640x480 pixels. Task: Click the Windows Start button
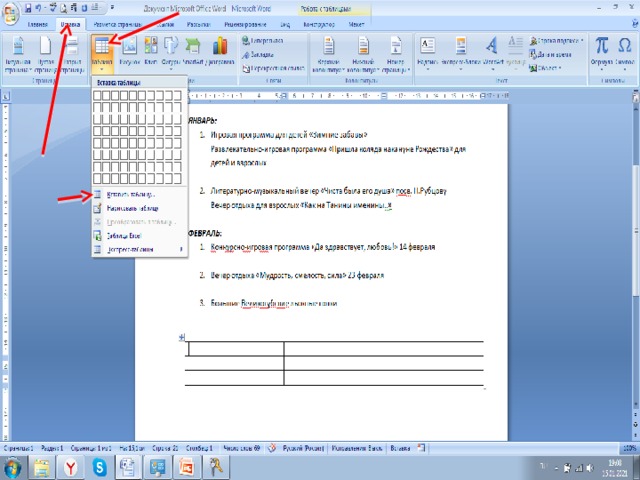[12, 466]
